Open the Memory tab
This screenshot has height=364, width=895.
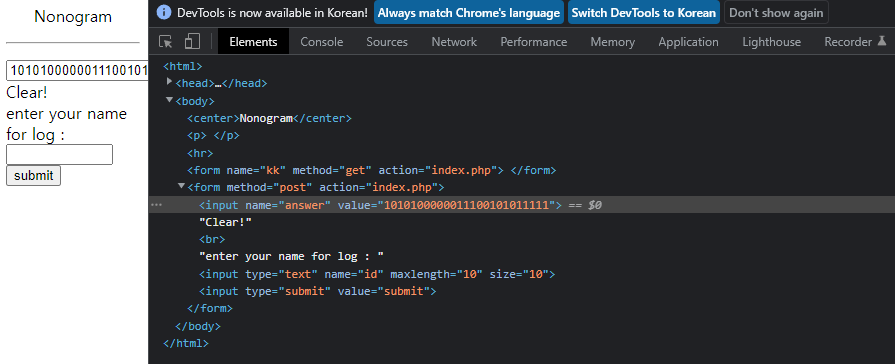pos(612,42)
